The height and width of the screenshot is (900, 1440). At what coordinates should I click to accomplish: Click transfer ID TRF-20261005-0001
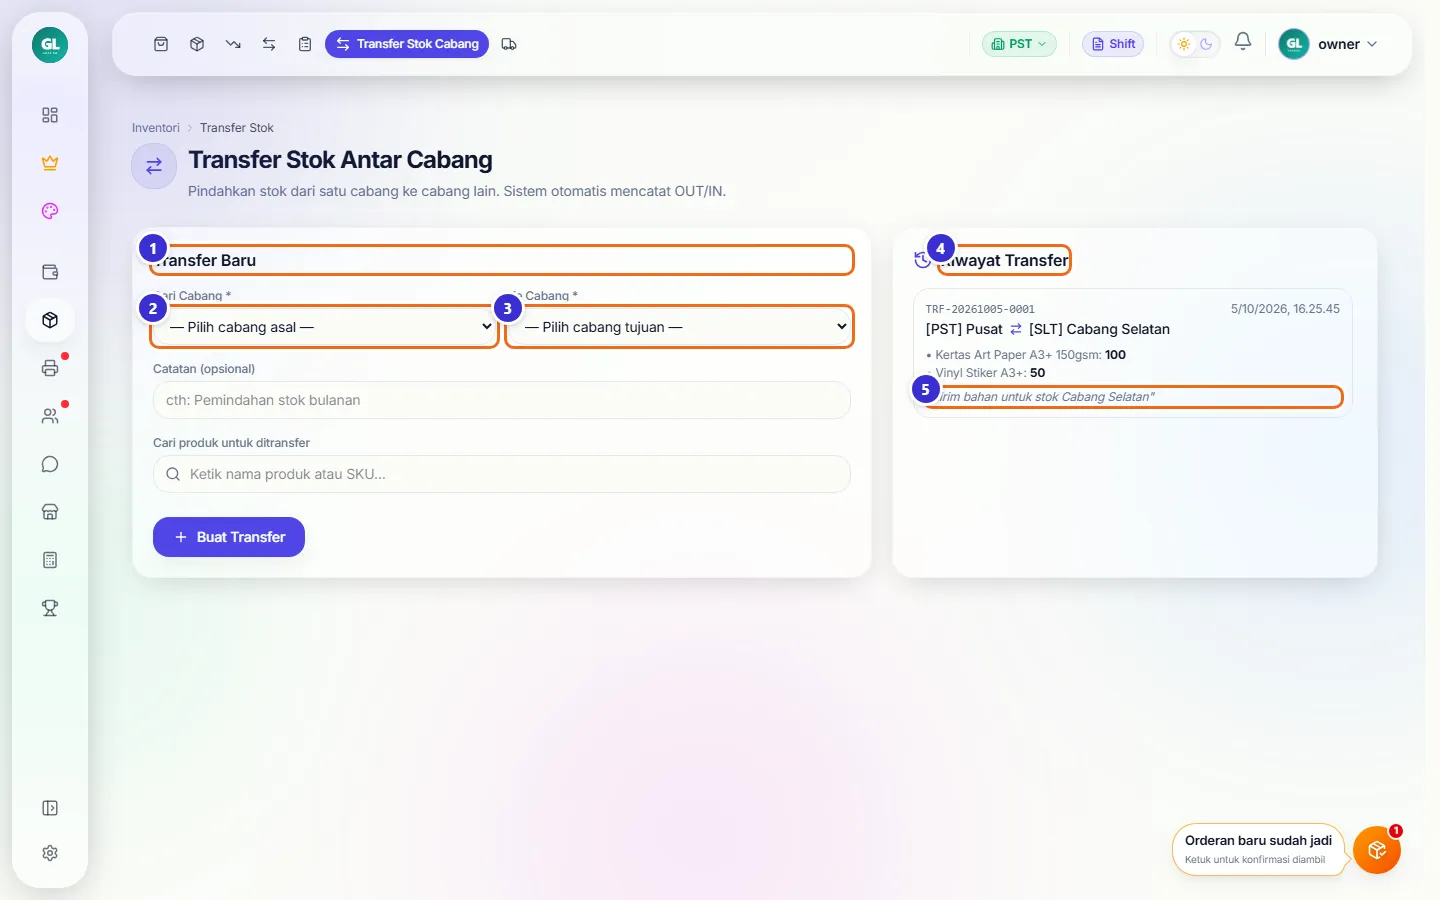coord(980,309)
